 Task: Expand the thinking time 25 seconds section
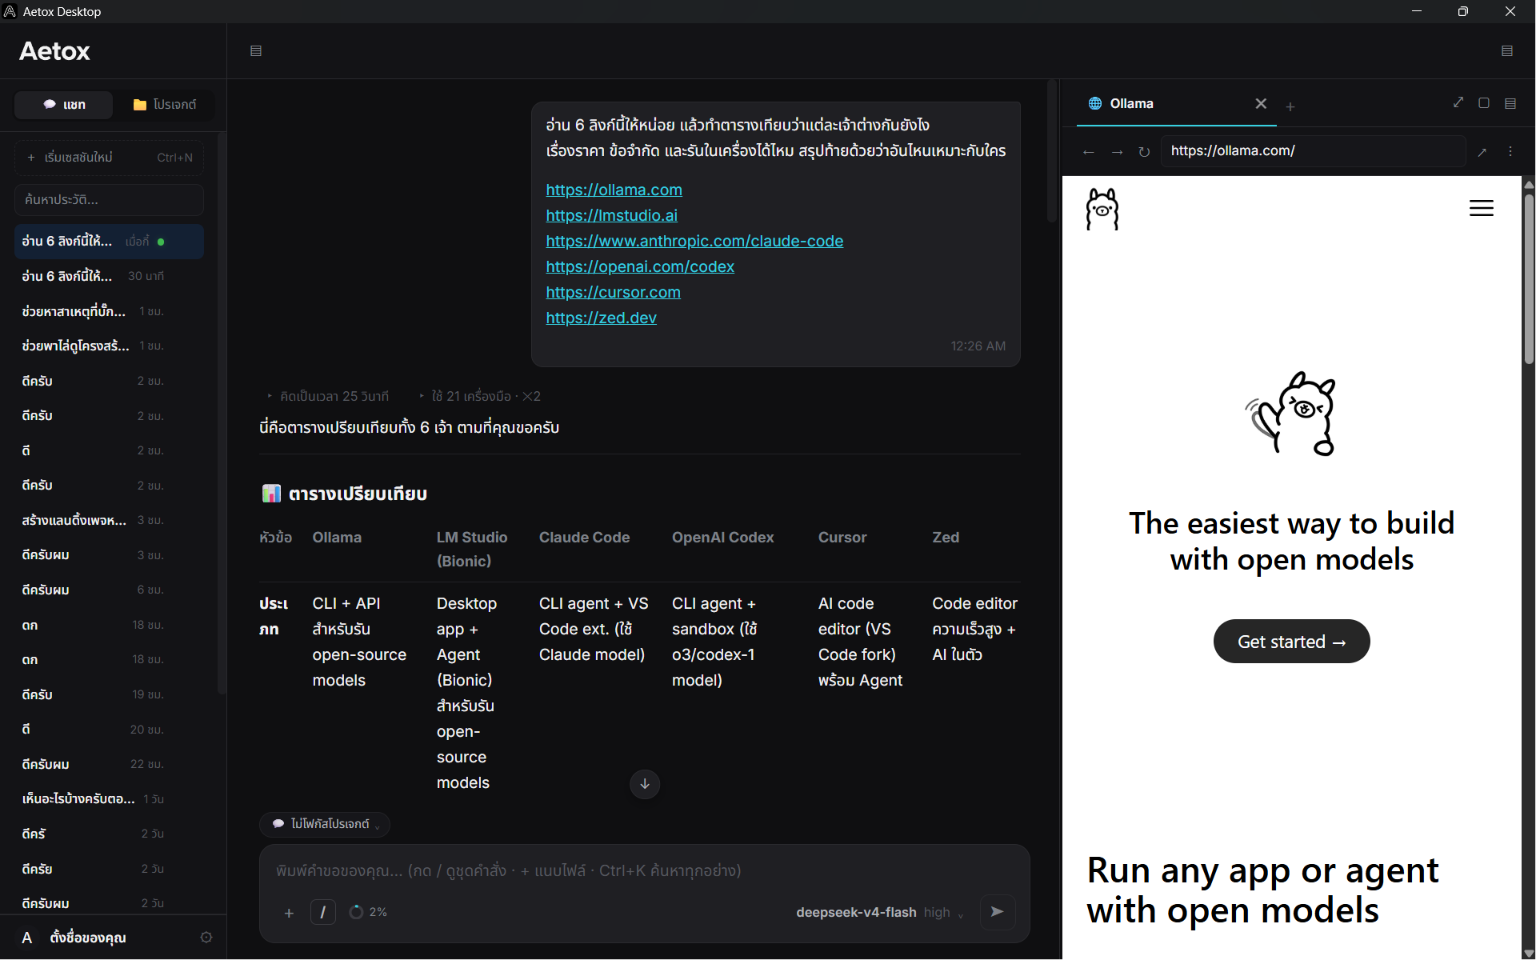pyautogui.click(x=327, y=396)
